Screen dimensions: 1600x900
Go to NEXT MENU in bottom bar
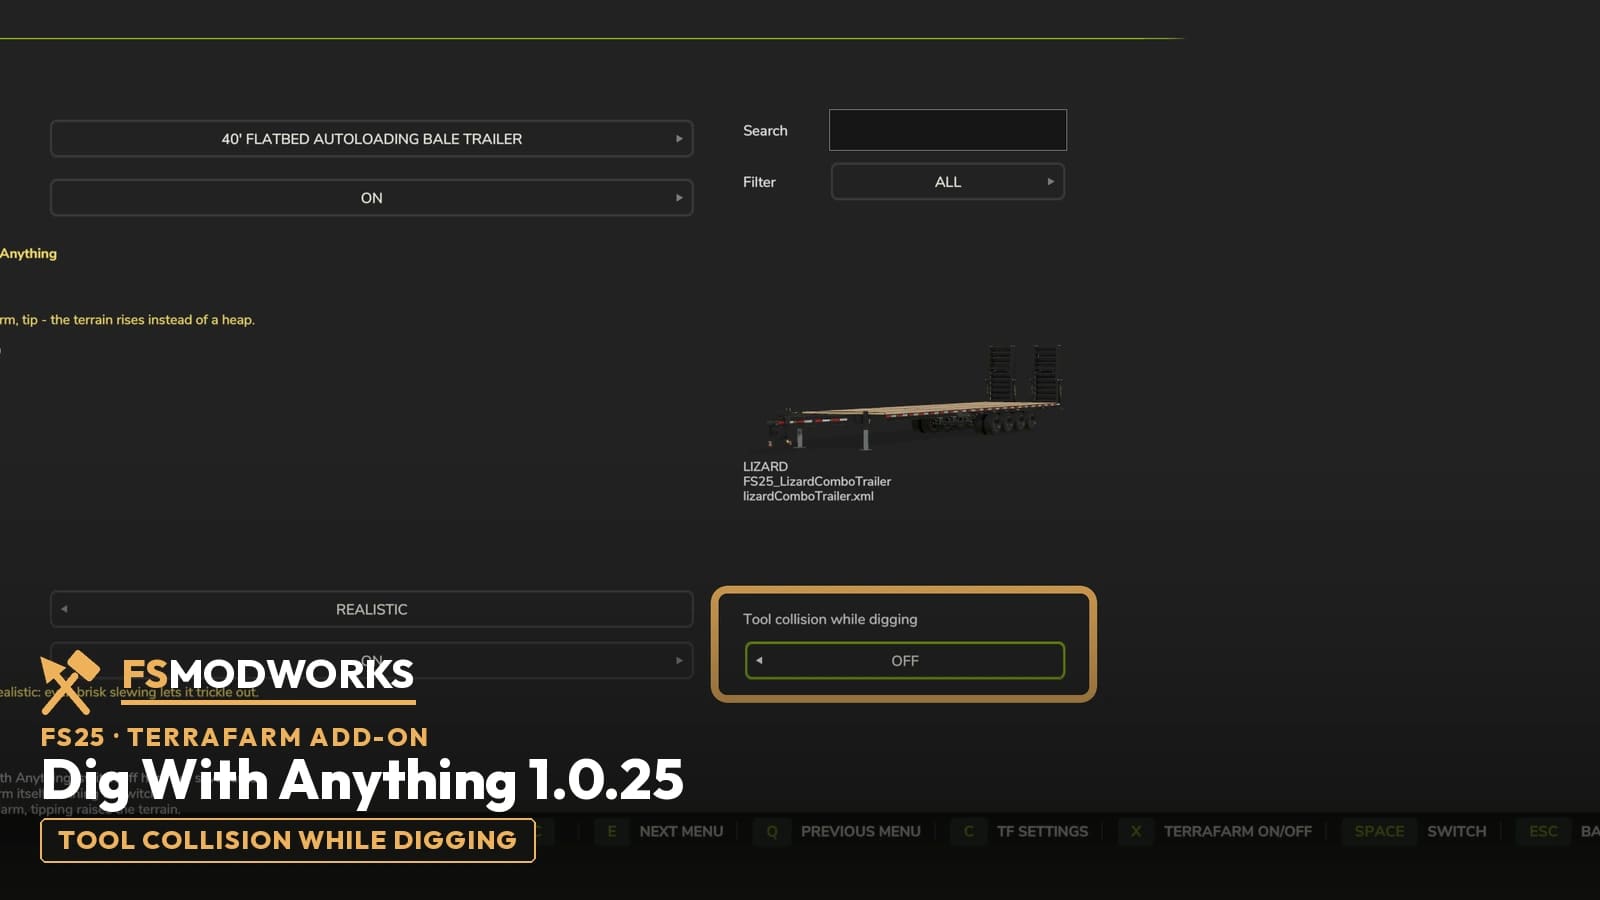click(x=660, y=831)
